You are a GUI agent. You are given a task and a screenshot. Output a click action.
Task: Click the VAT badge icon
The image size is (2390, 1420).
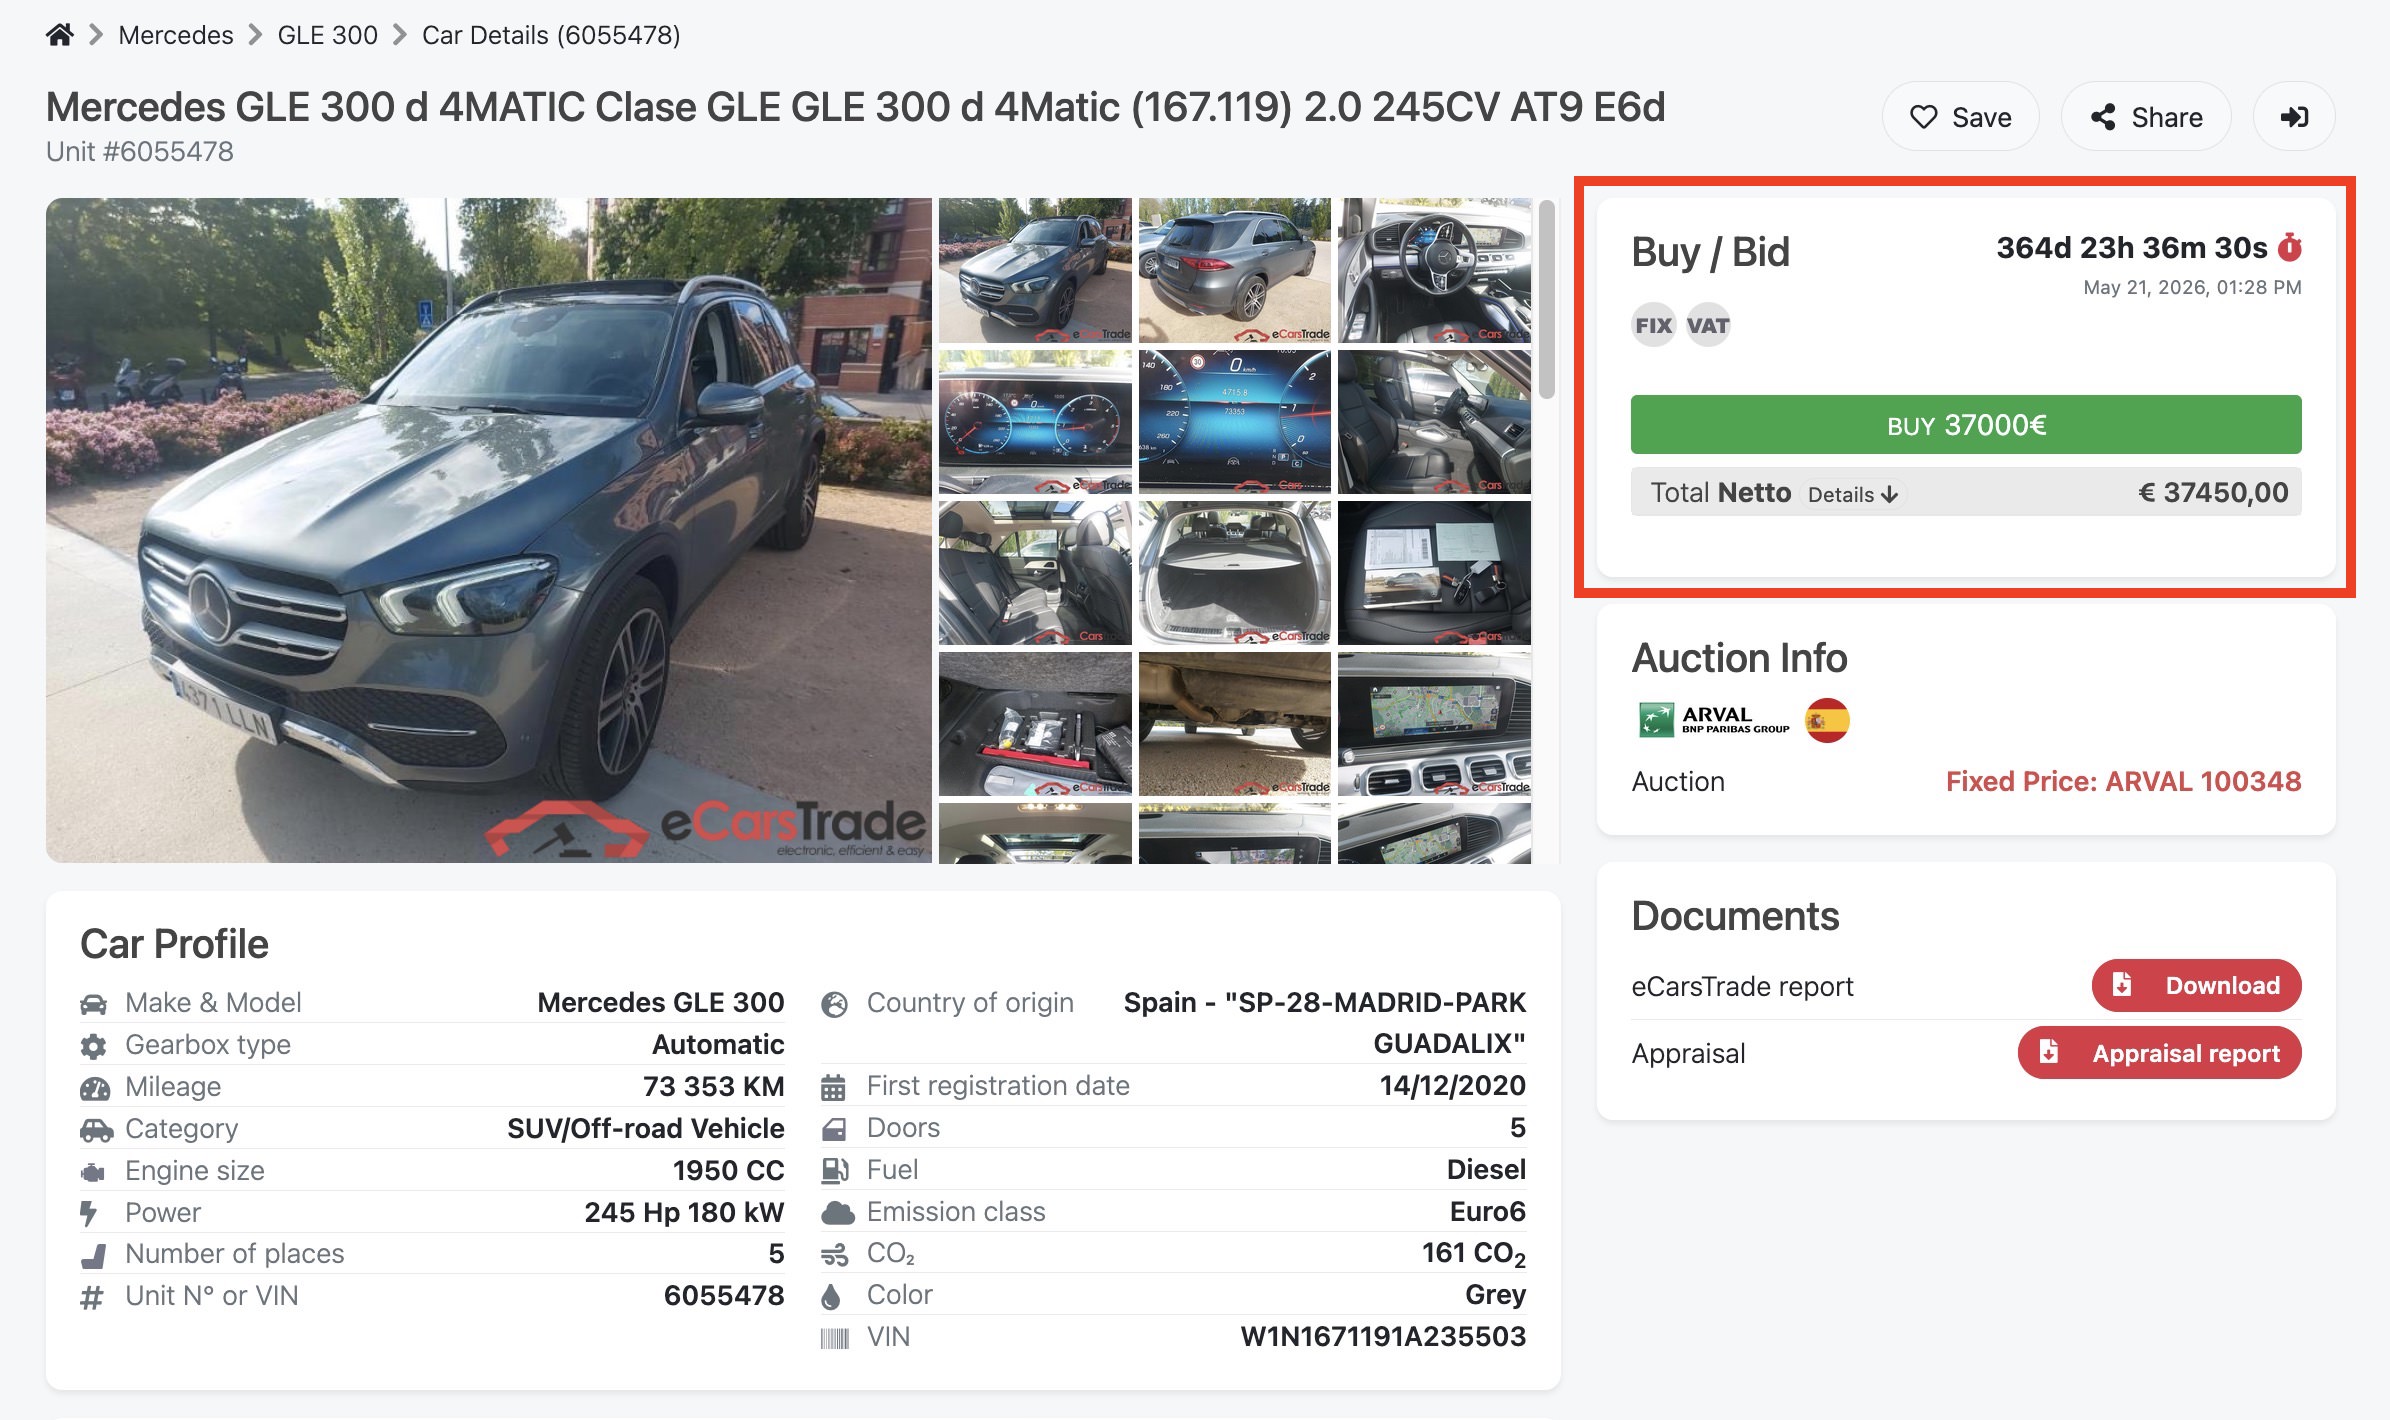point(1708,325)
